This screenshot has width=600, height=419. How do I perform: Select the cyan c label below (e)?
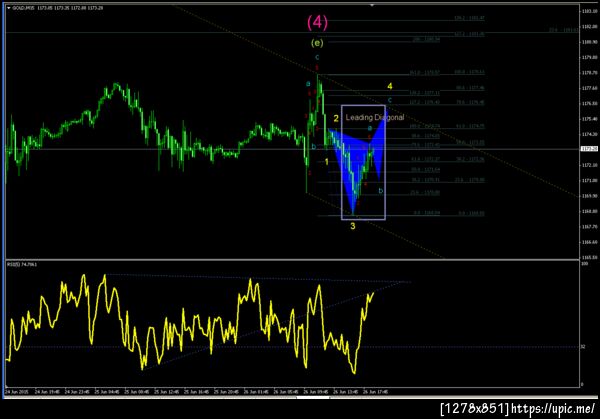317,57
